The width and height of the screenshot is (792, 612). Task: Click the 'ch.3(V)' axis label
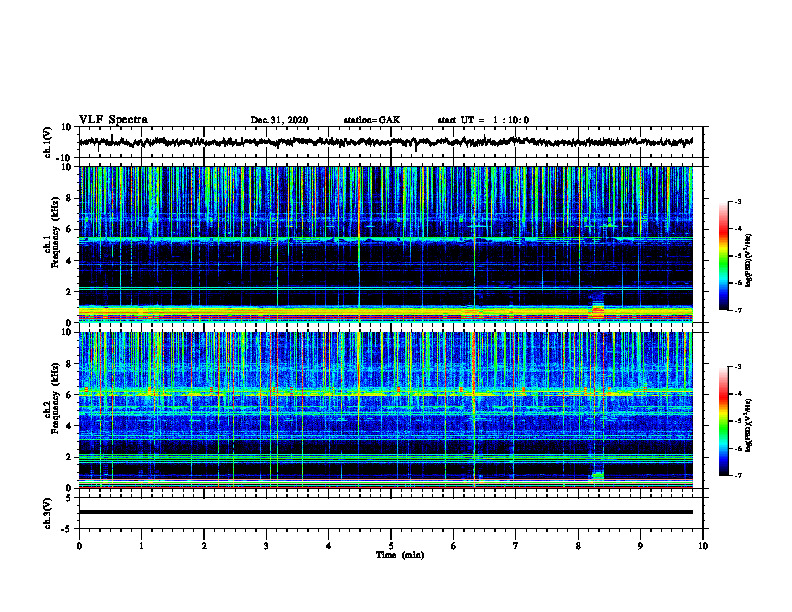(48, 513)
